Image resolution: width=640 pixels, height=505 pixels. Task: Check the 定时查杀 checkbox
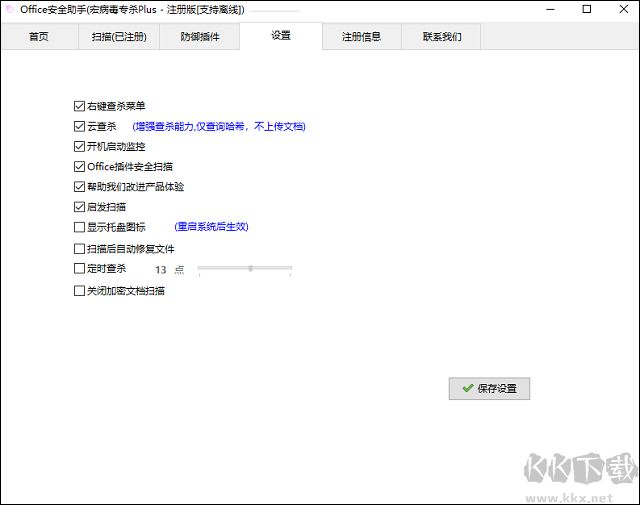(79, 269)
